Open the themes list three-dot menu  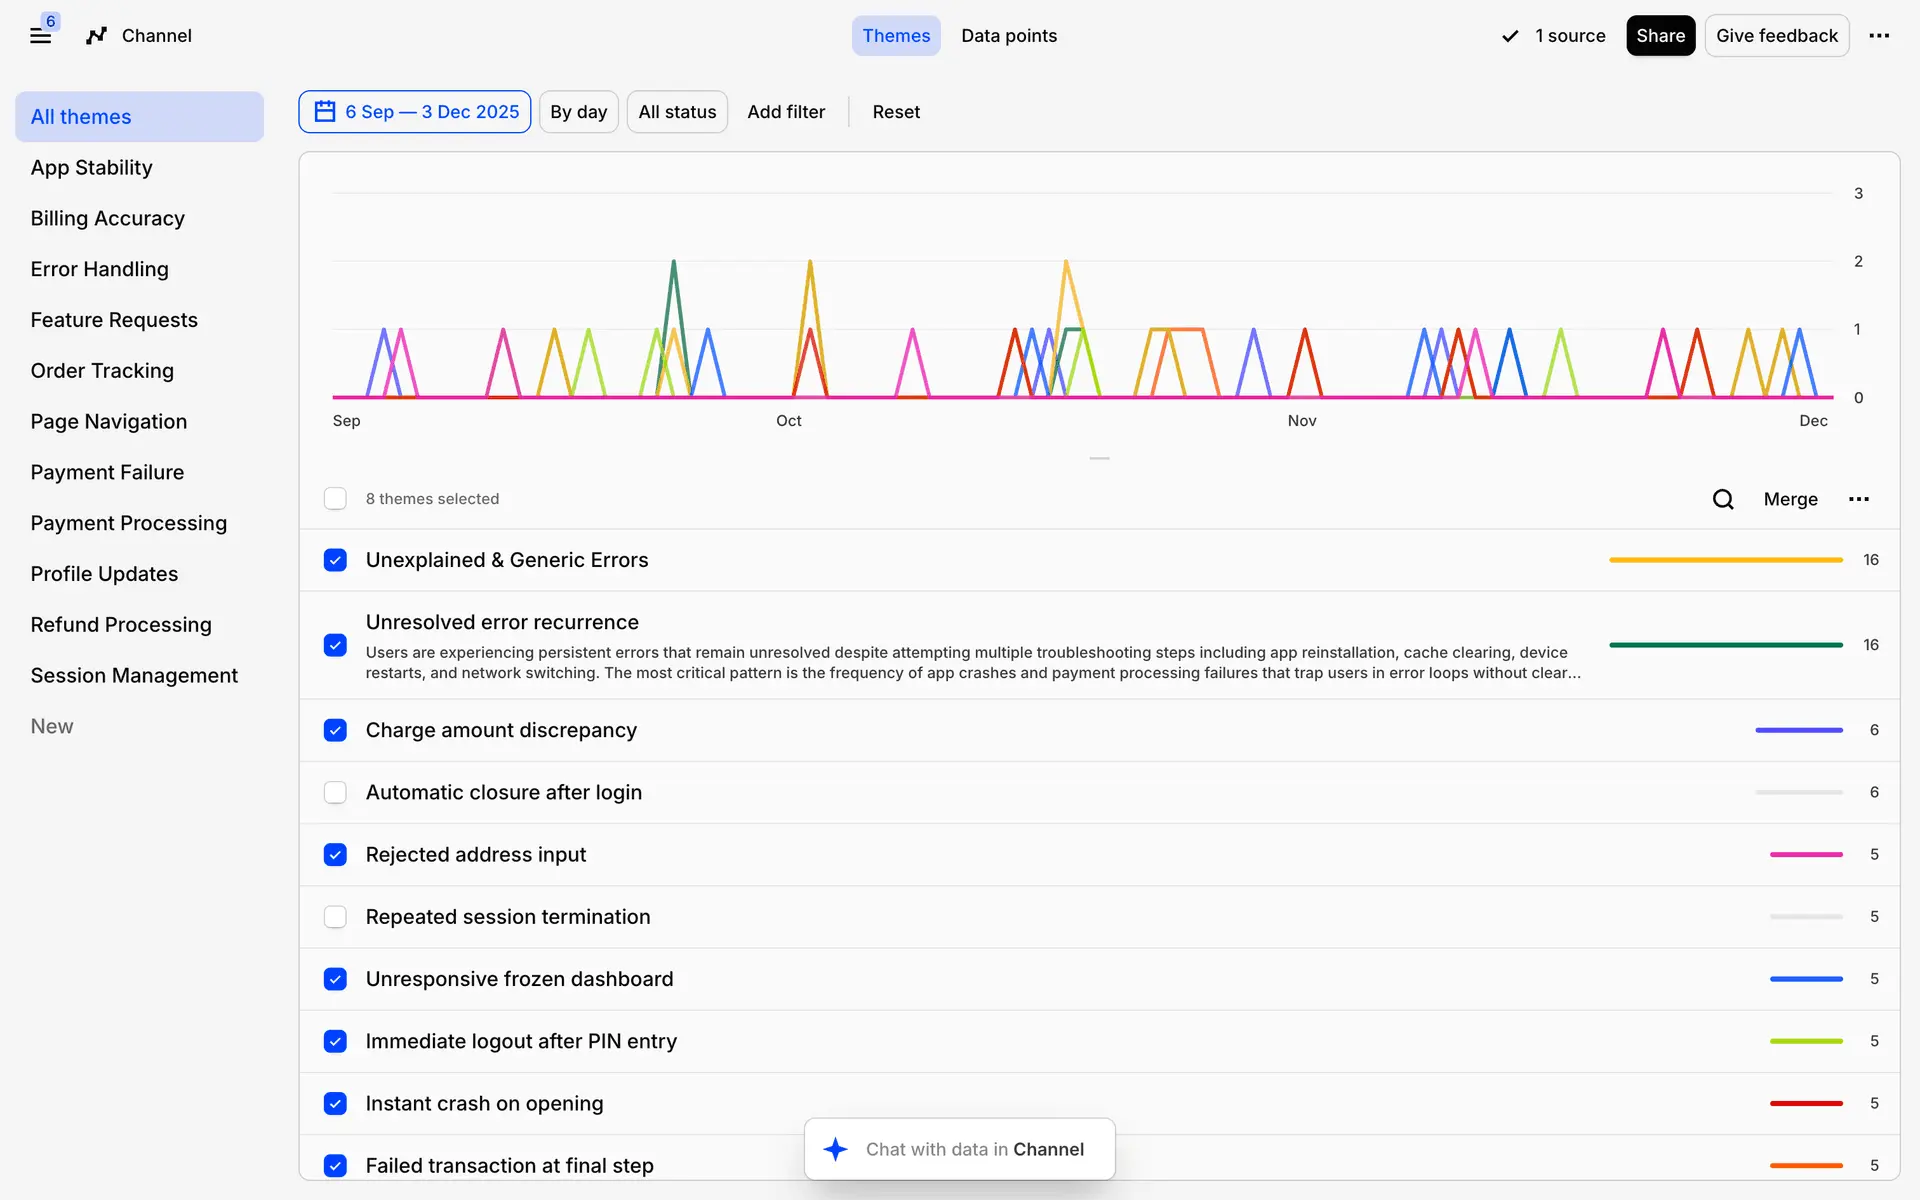pyautogui.click(x=1858, y=499)
